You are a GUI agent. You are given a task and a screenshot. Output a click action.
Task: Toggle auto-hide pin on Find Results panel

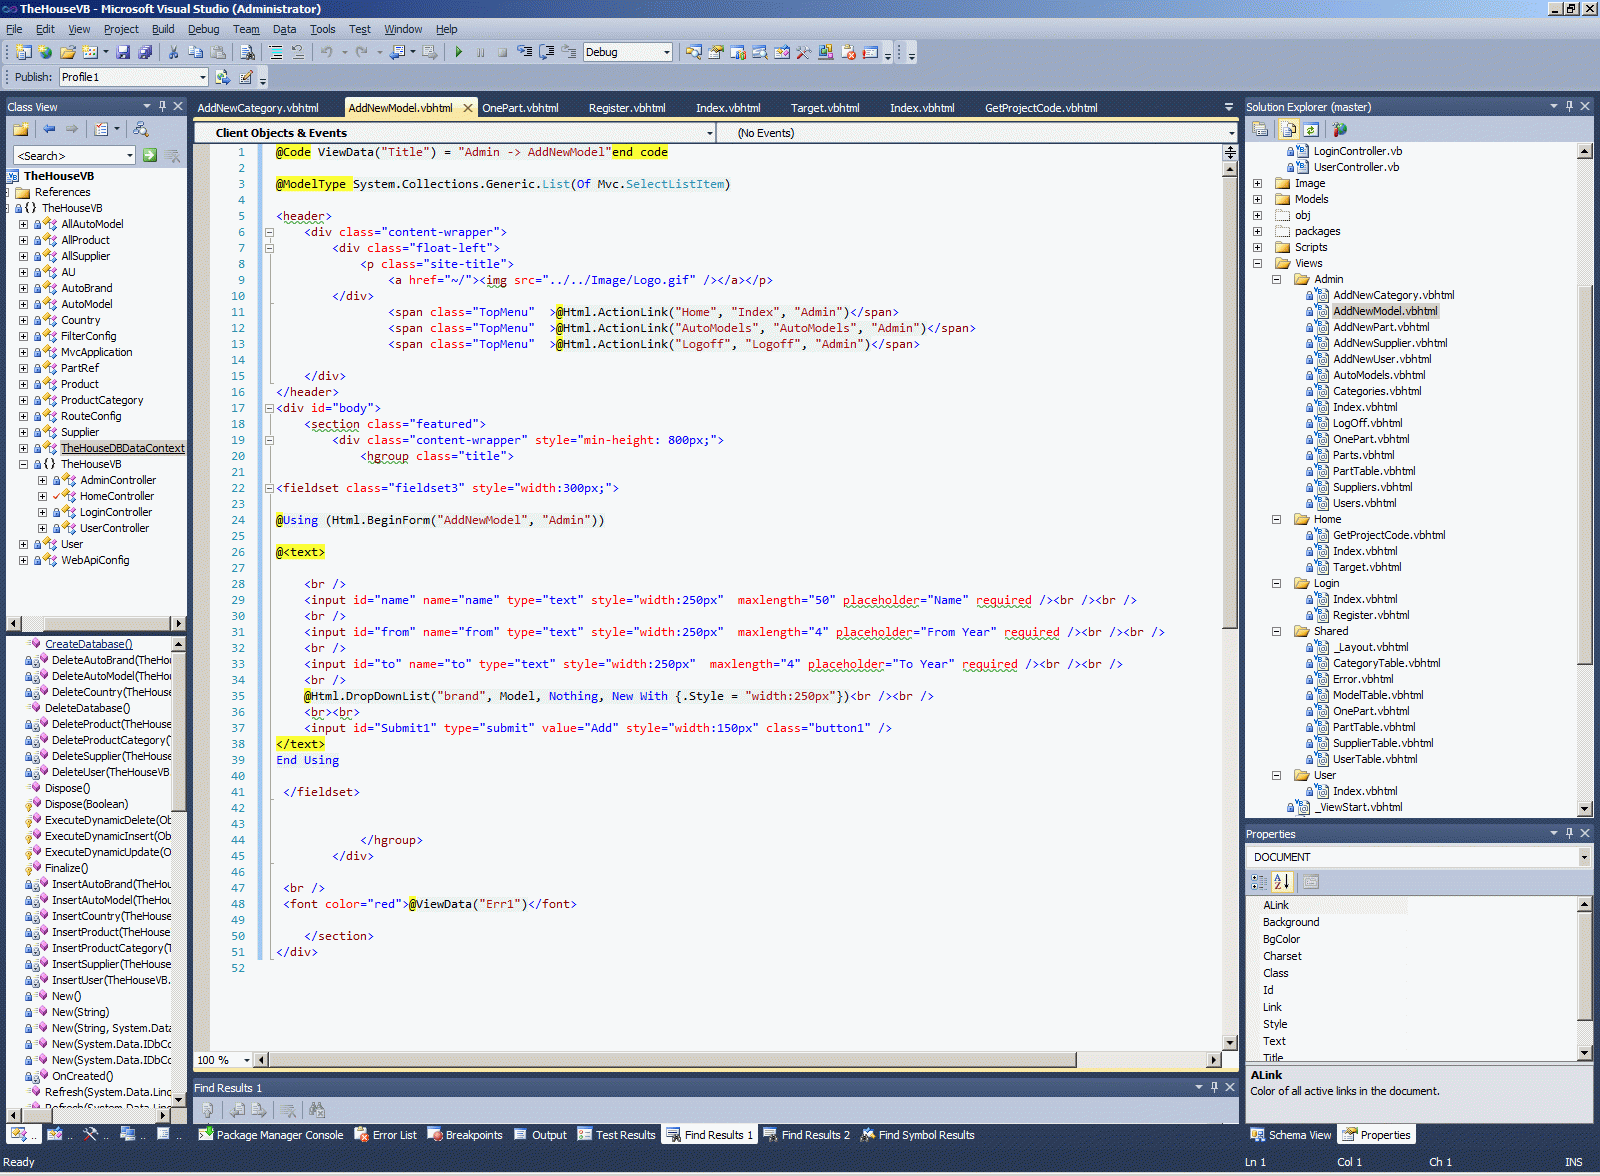coord(1214,1087)
